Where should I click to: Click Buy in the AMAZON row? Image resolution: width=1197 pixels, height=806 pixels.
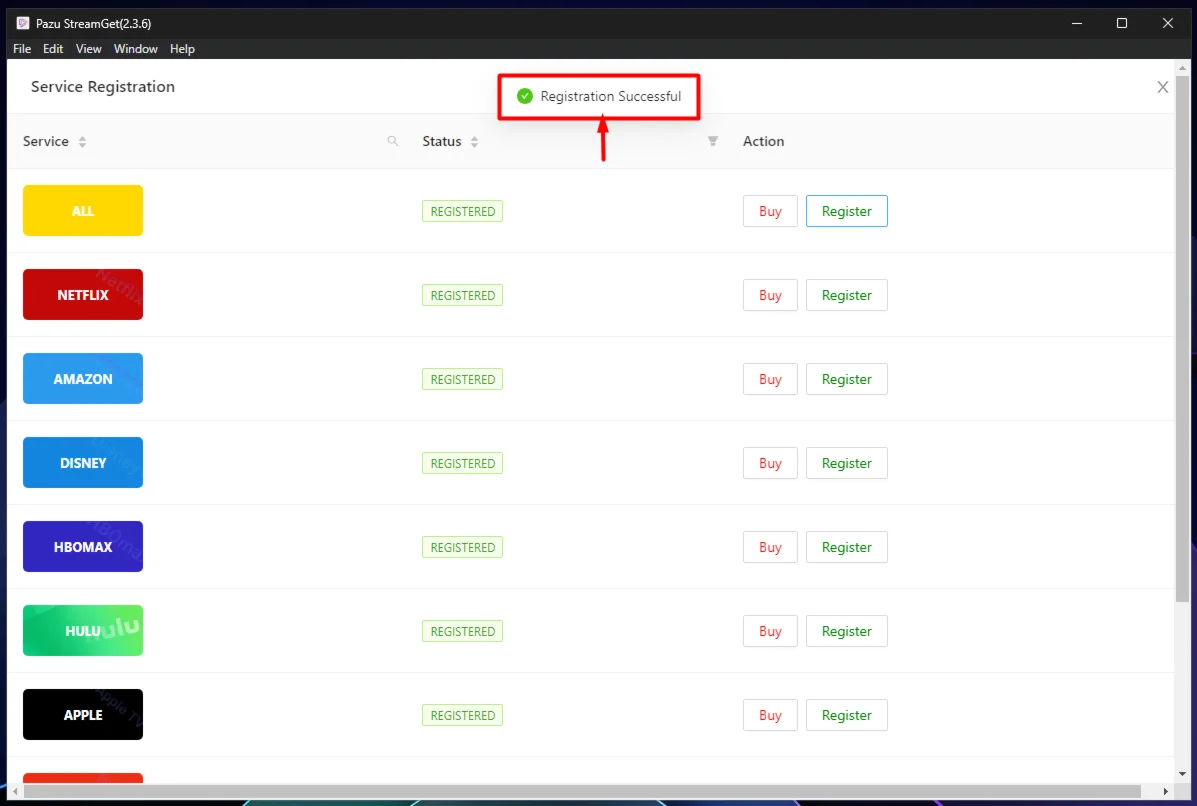click(770, 379)
